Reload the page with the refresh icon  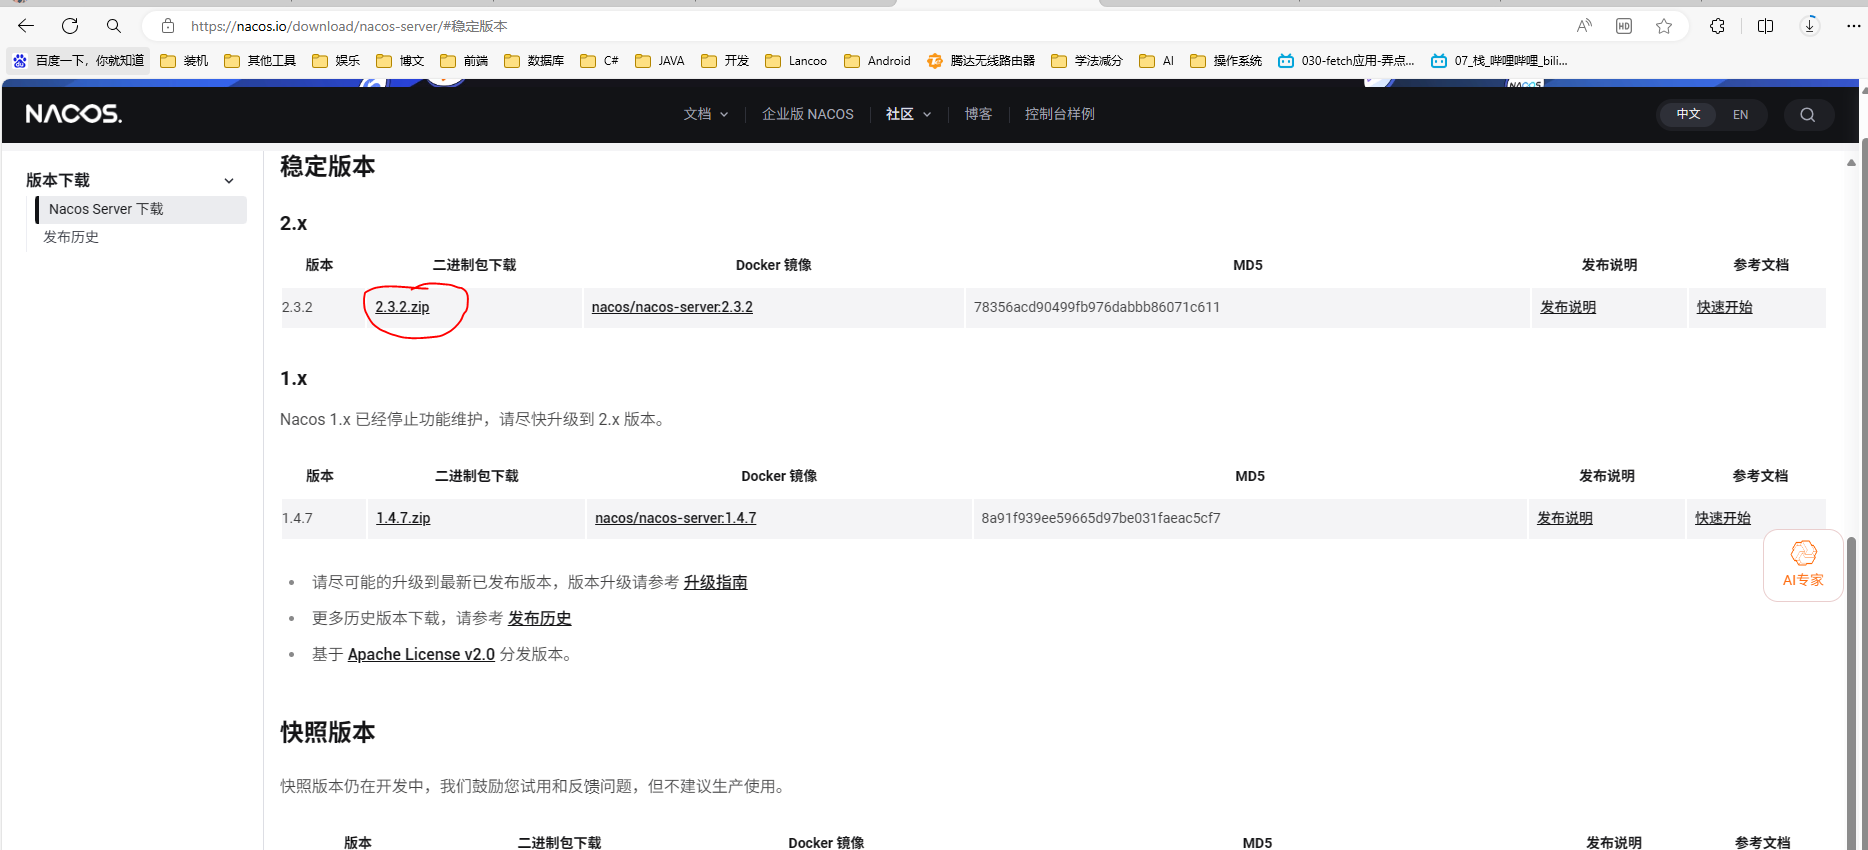pos(70,26)
